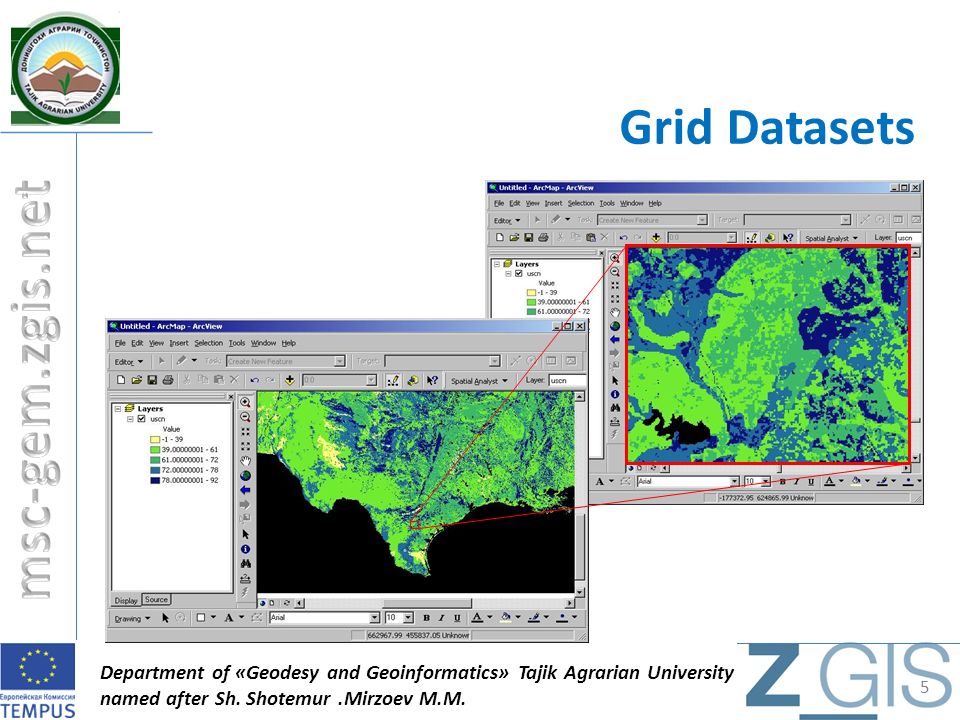Open the Selection menu in front ArcMap window
Image resolution: width=960 pixels, height=720 pixels.
(x=209, y=343)
